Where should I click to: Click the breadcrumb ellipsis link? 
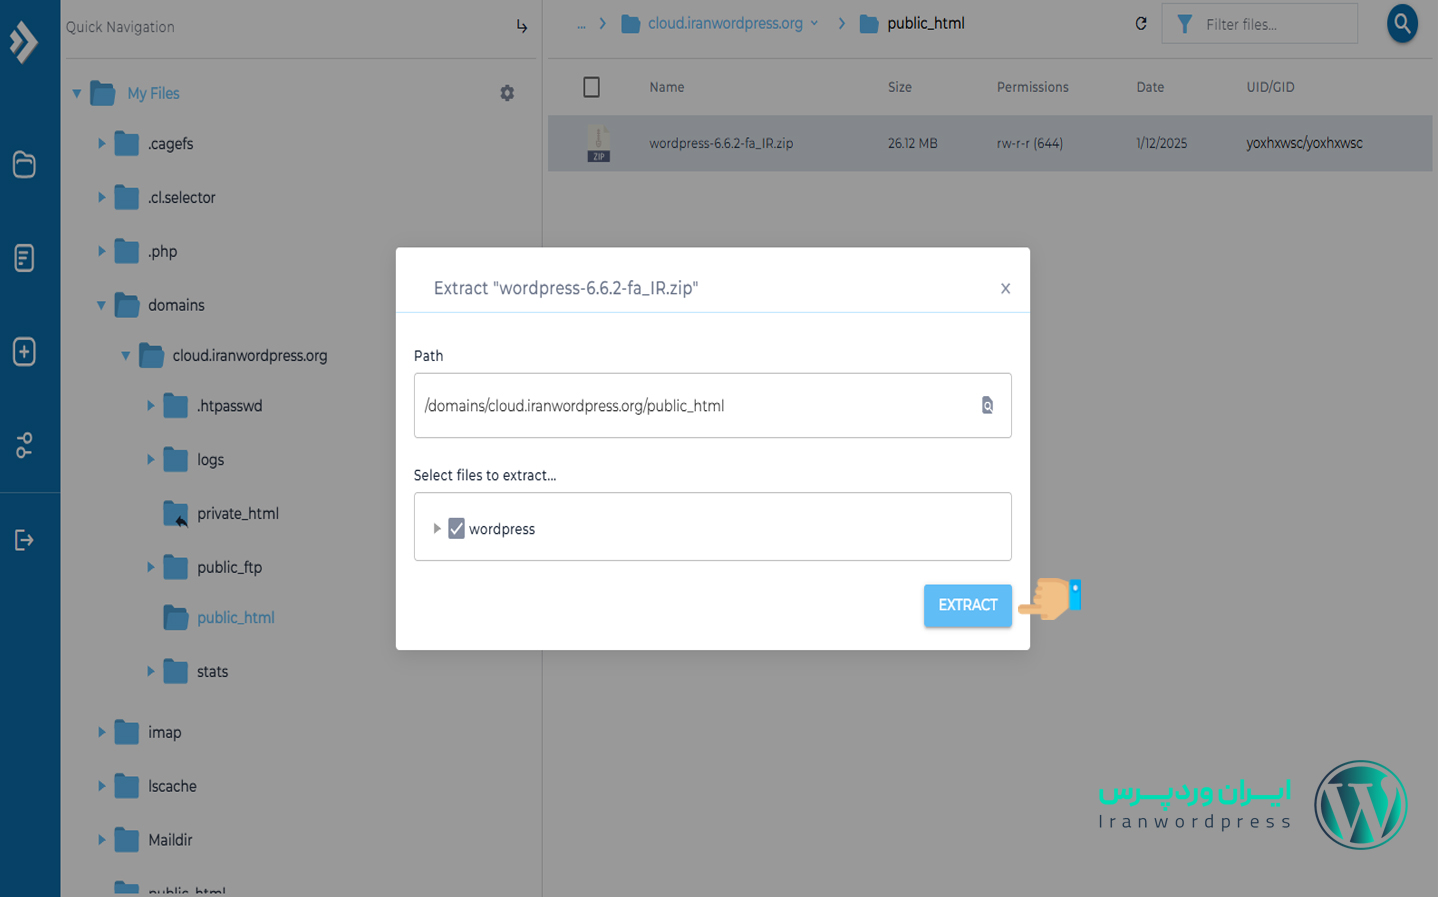(x=581, y=25)
